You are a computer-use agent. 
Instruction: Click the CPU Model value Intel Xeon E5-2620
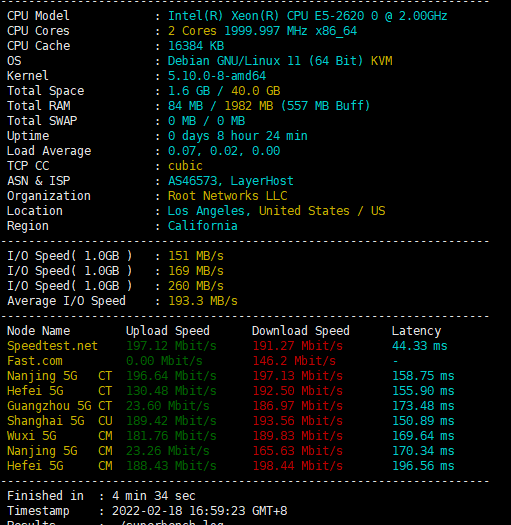tap(307, 16)
